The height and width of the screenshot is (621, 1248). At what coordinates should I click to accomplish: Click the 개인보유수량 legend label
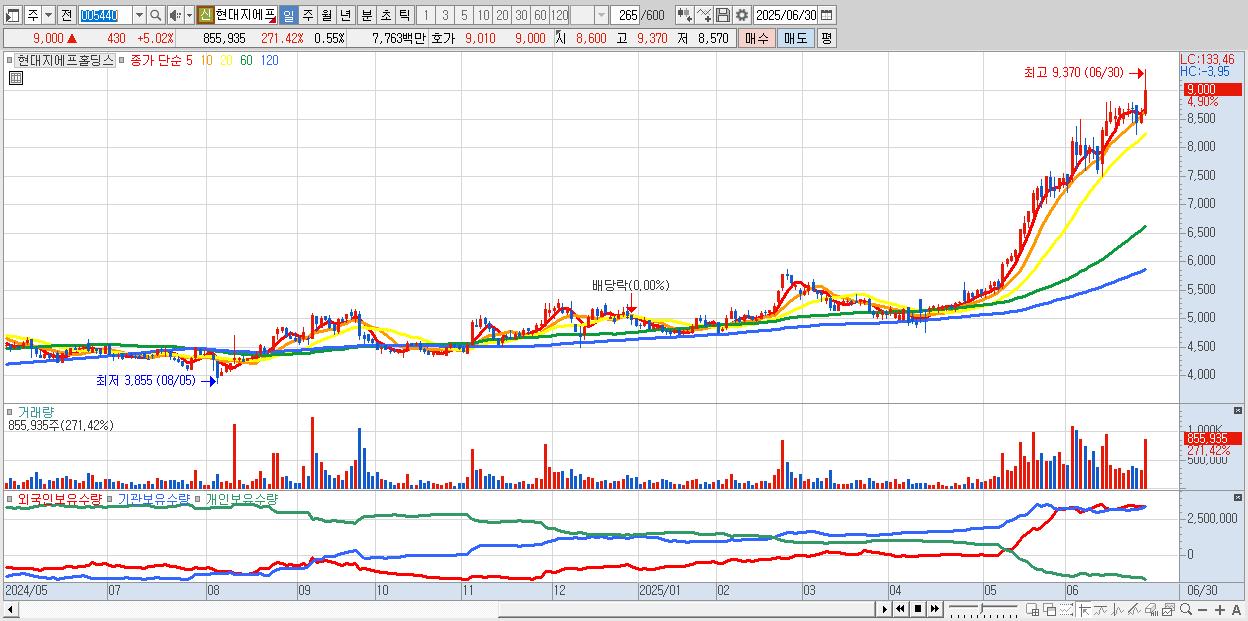pyautogui.click(x=241, y=498)
